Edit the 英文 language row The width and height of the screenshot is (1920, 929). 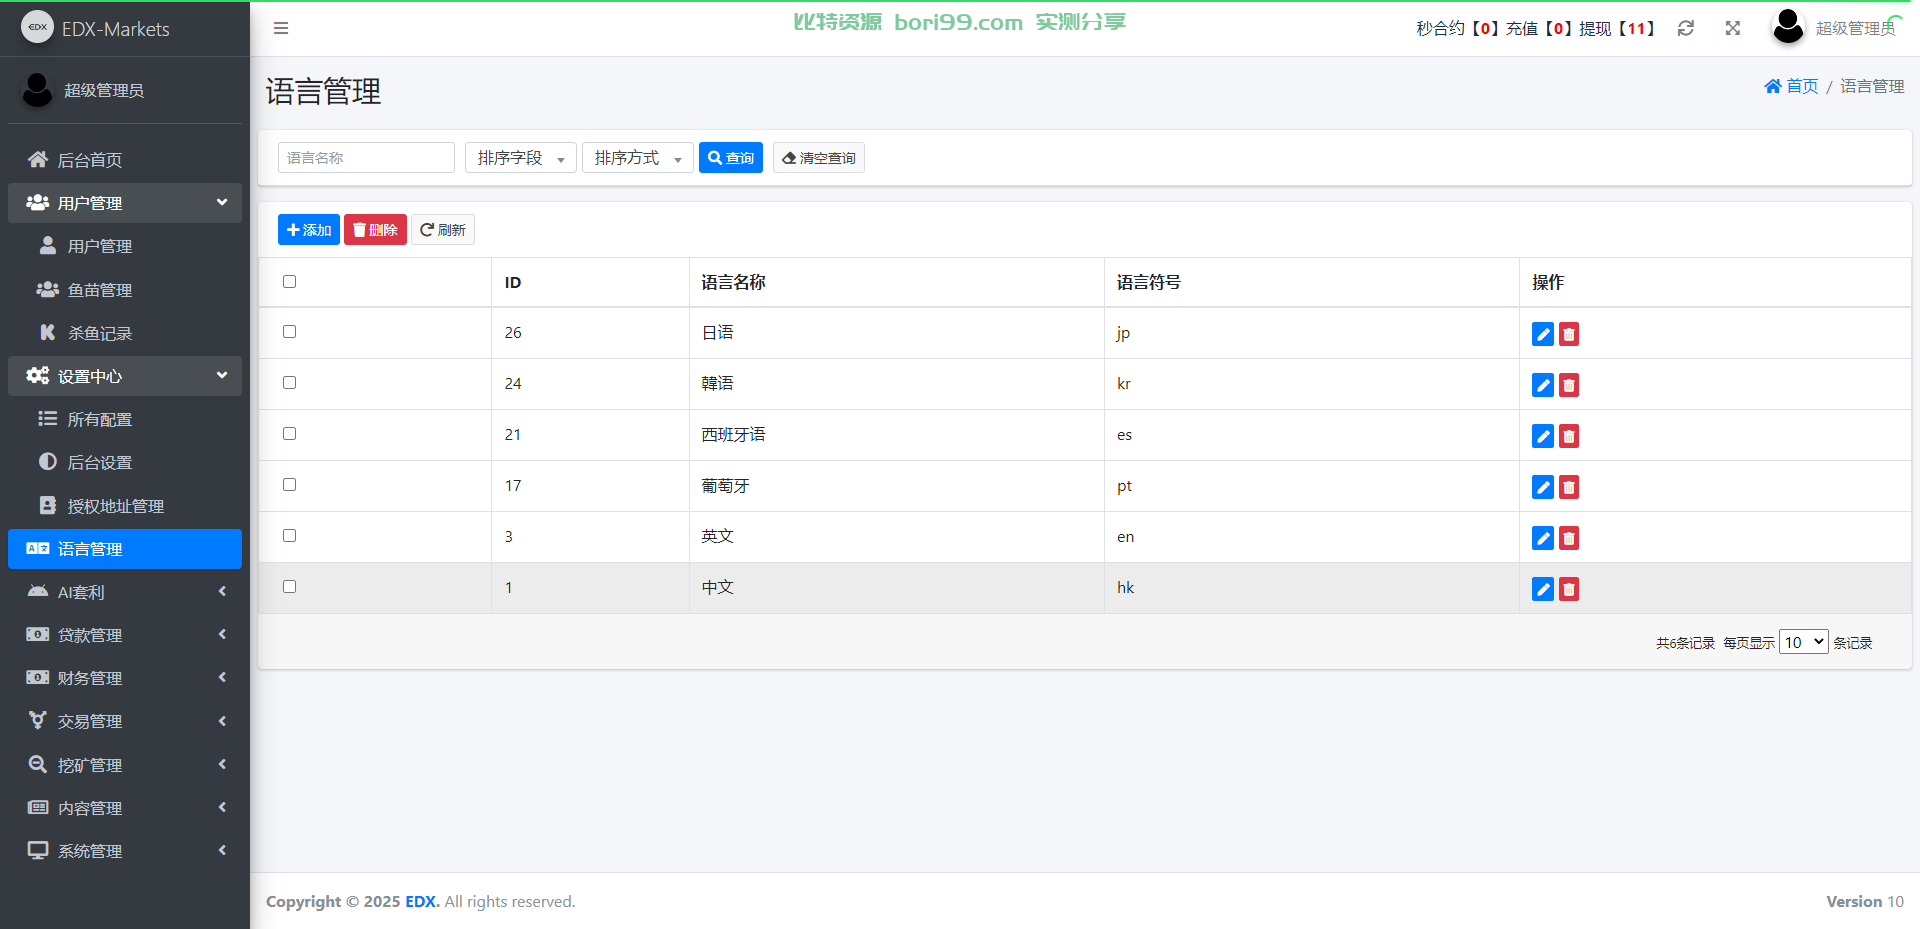[x=1543, y=538]
